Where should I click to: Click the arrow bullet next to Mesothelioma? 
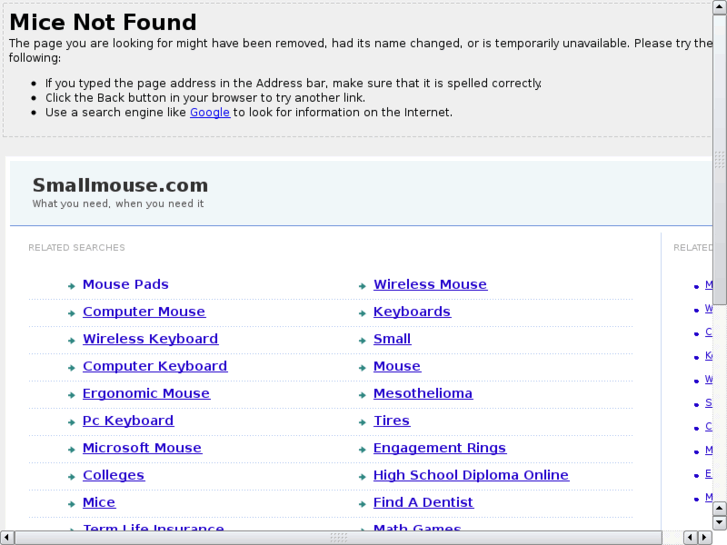pyautogui.click(x=362, y=395)
